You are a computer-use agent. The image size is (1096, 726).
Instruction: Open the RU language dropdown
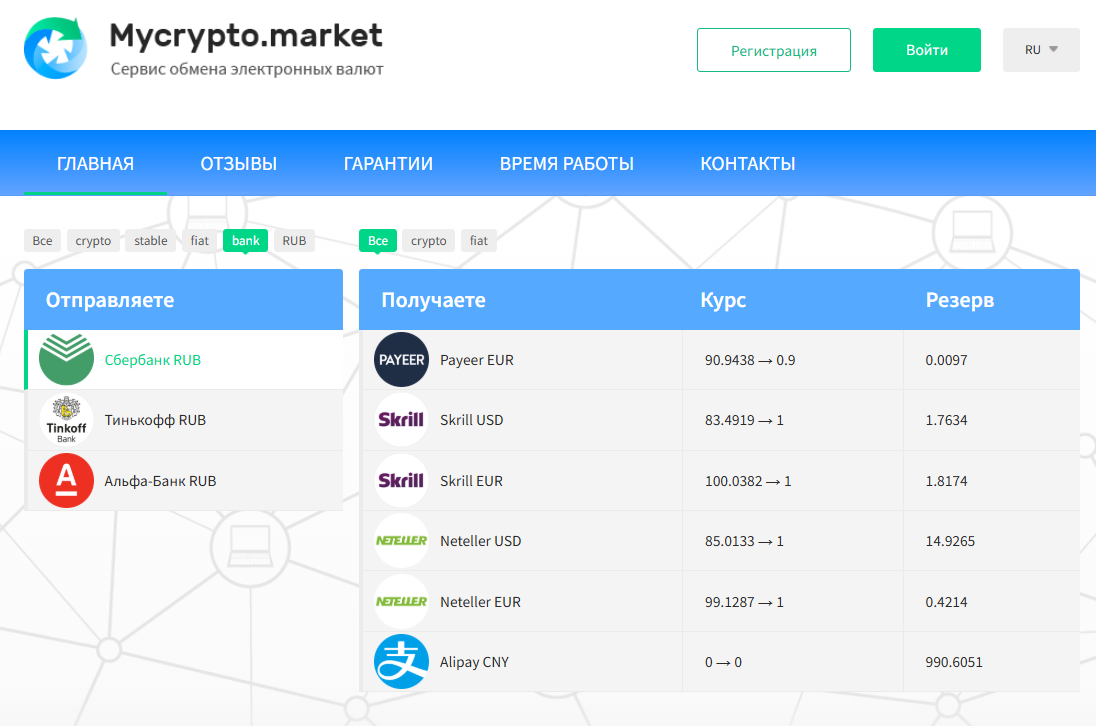(x=1041, y=50)
